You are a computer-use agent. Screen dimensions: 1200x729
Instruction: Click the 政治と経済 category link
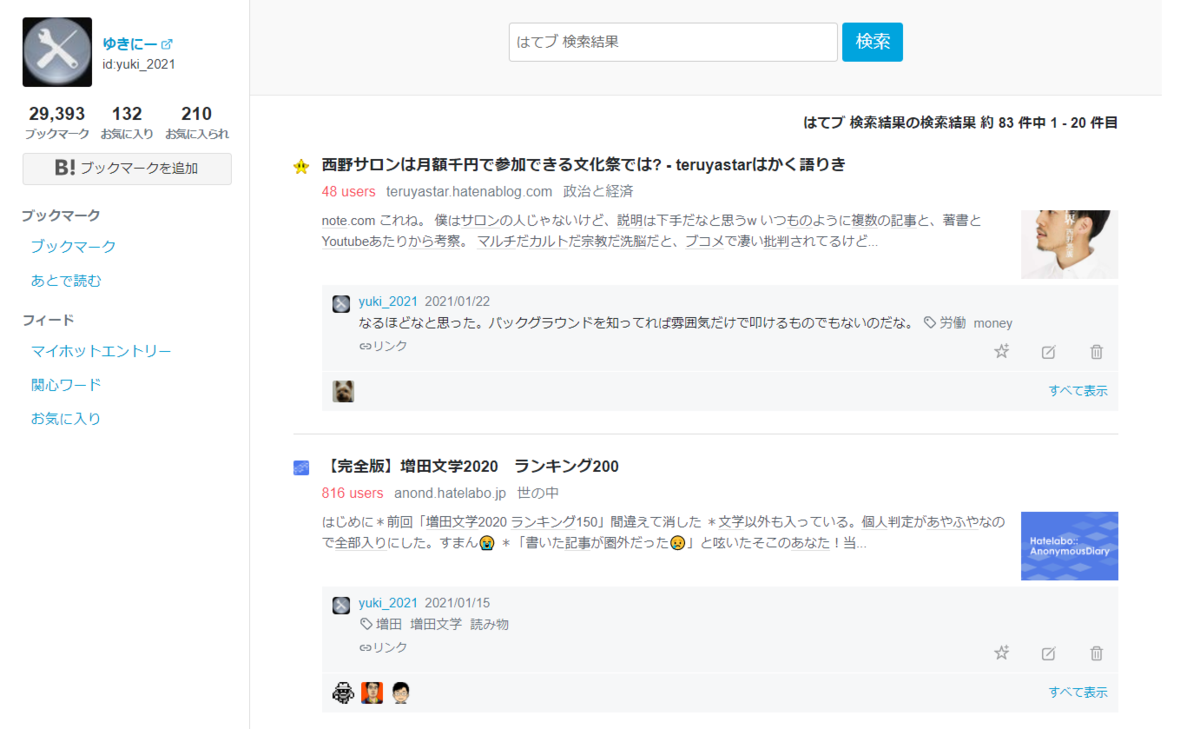598,191
